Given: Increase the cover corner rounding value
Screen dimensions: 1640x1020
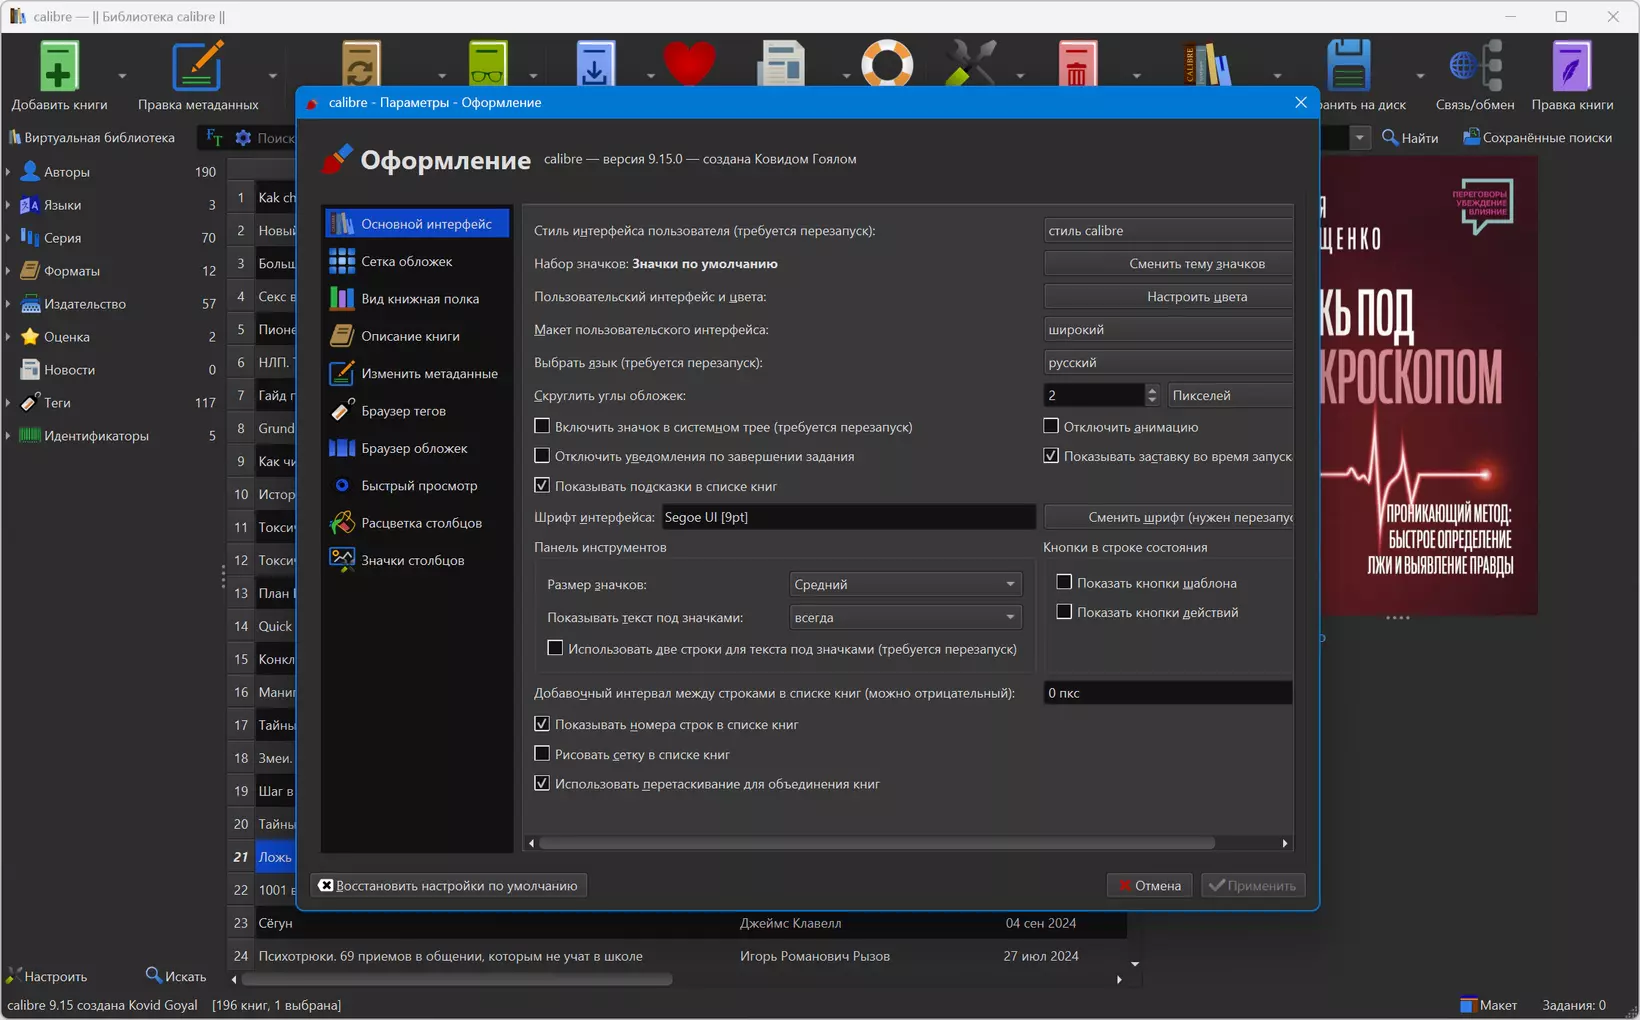Looking at the screenshot, I should 1152,390.
